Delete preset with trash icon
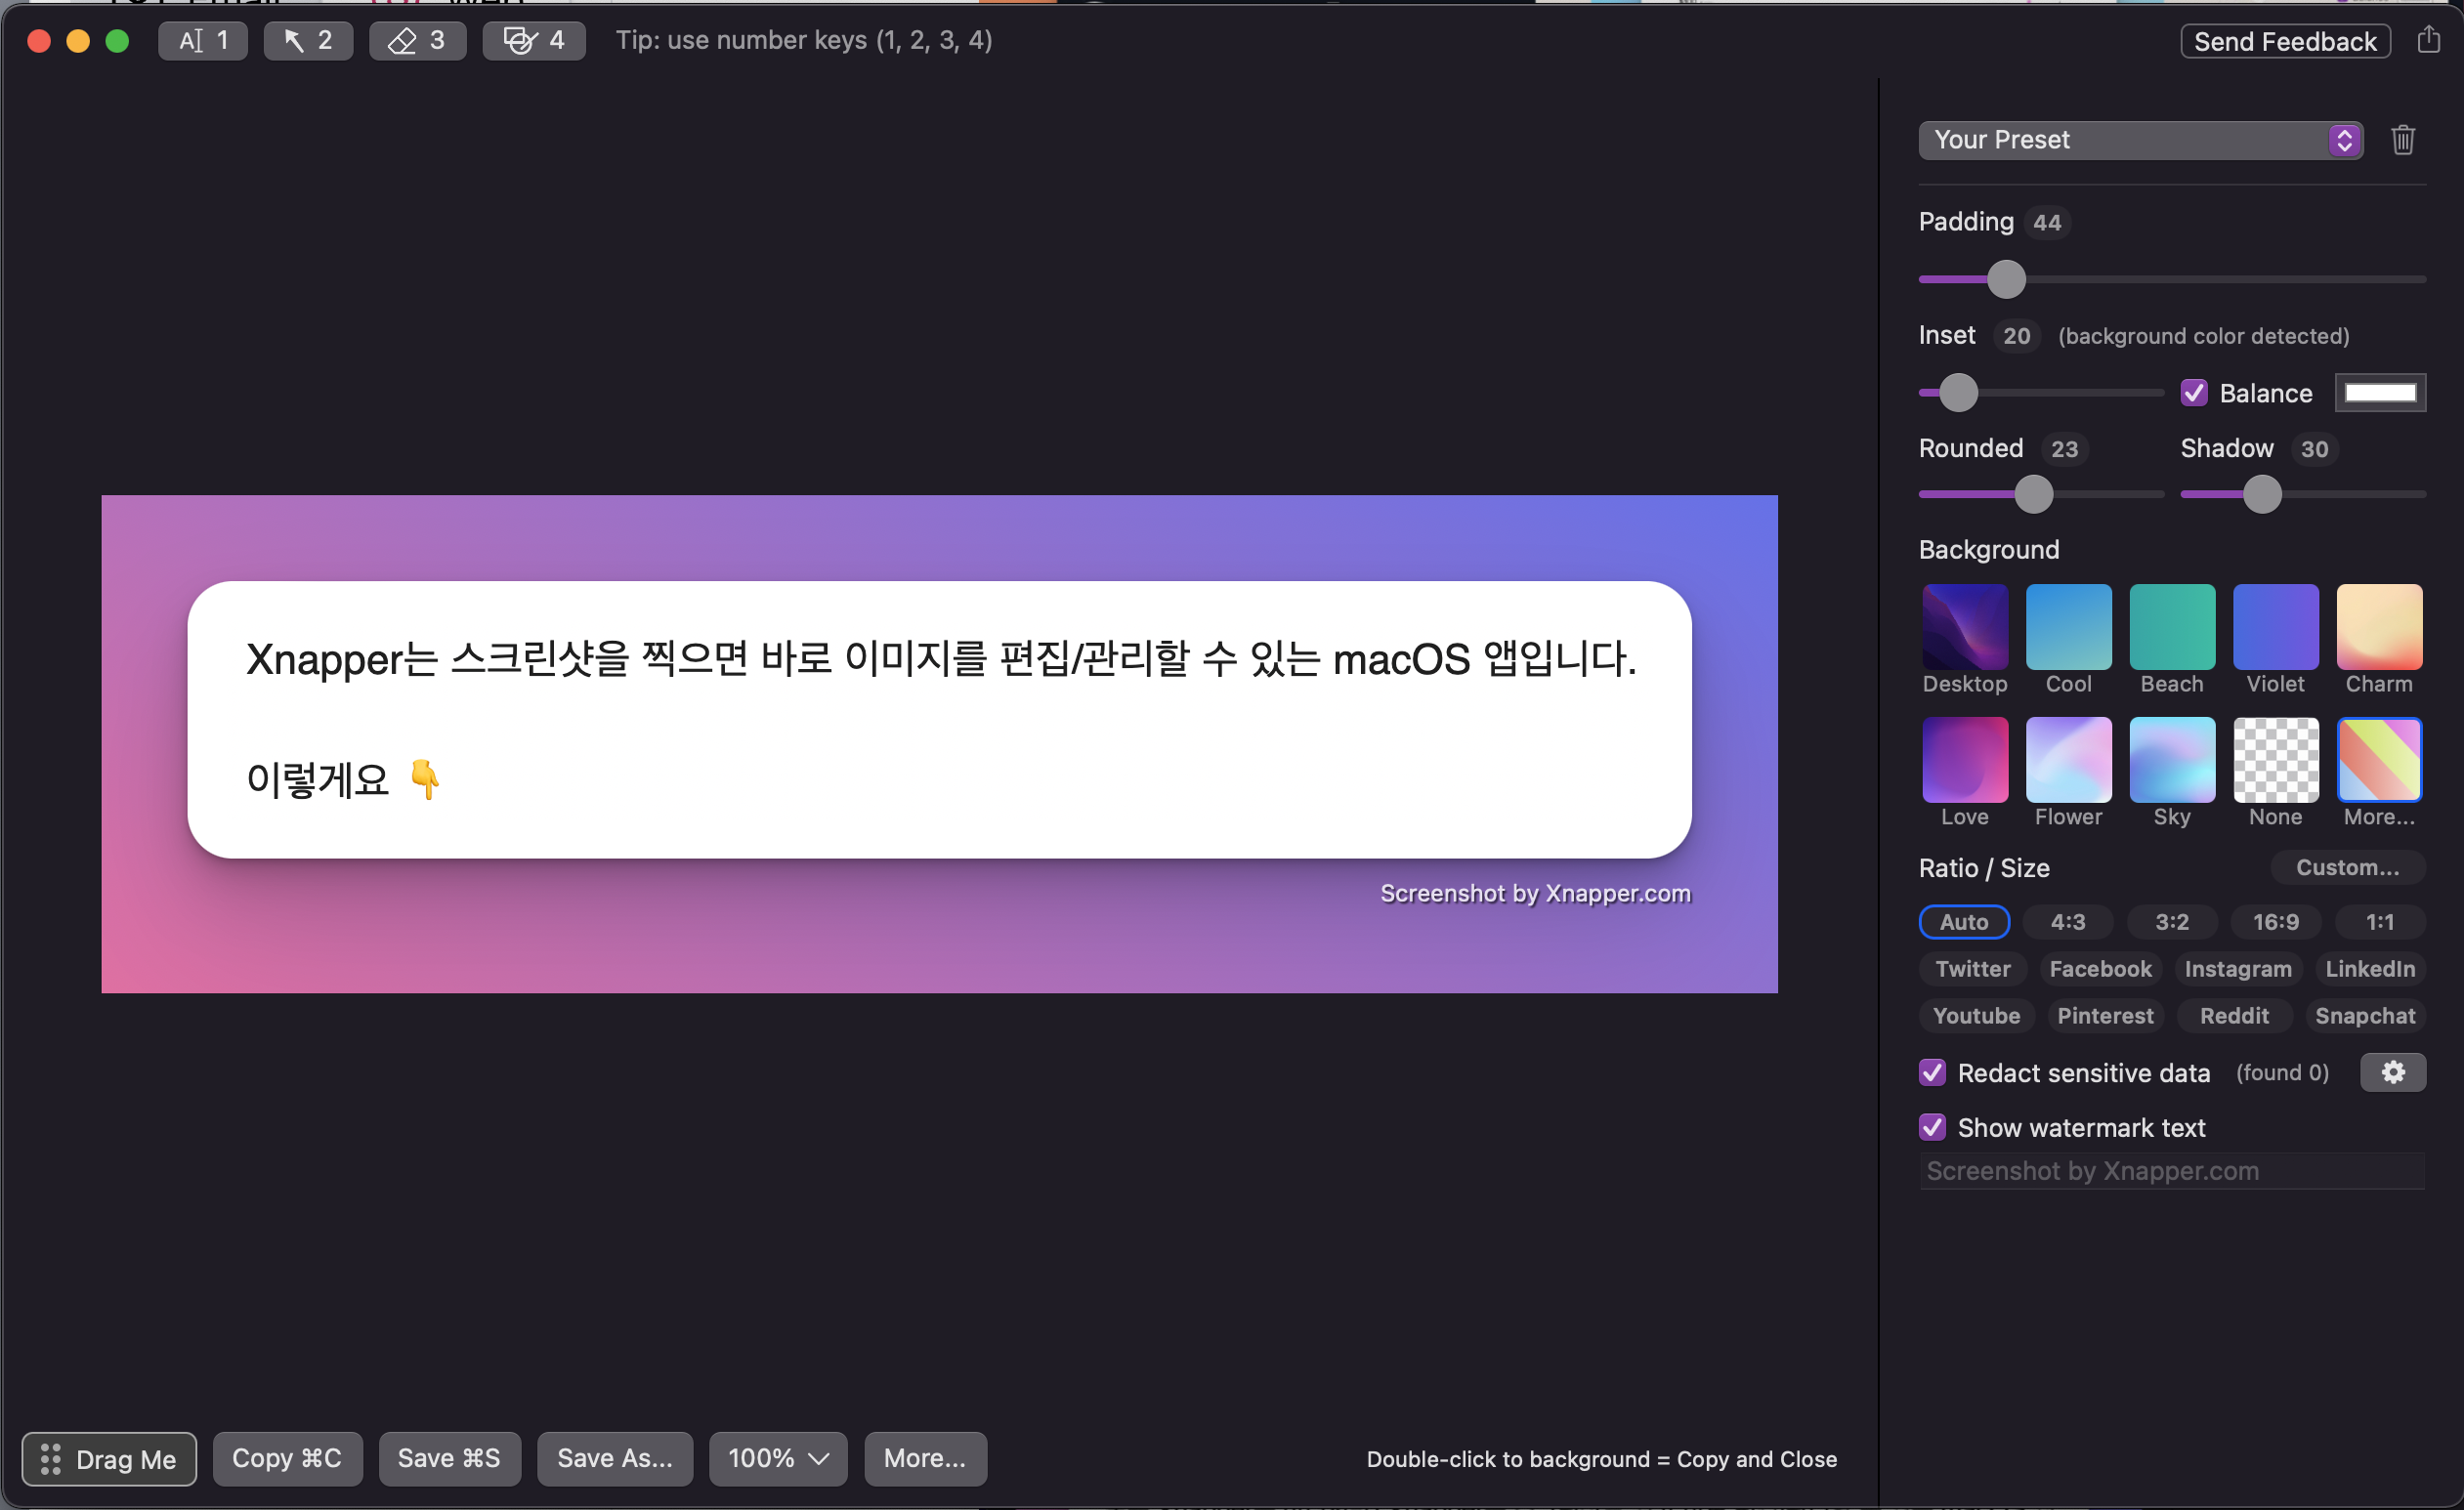Screen dimensions: 2464x1510 pos(2402,140)
